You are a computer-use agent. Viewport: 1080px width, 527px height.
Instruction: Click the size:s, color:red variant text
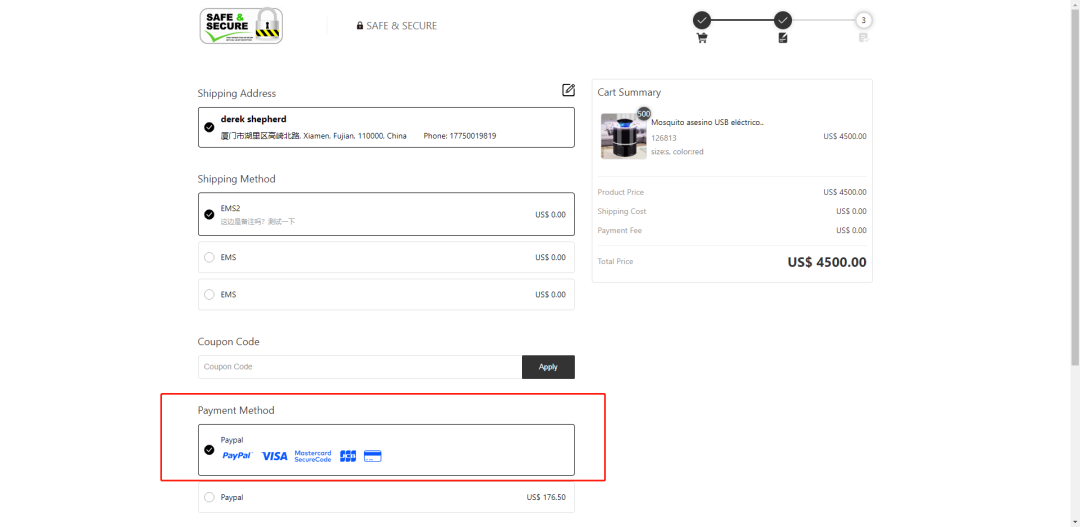pos(677,152)
